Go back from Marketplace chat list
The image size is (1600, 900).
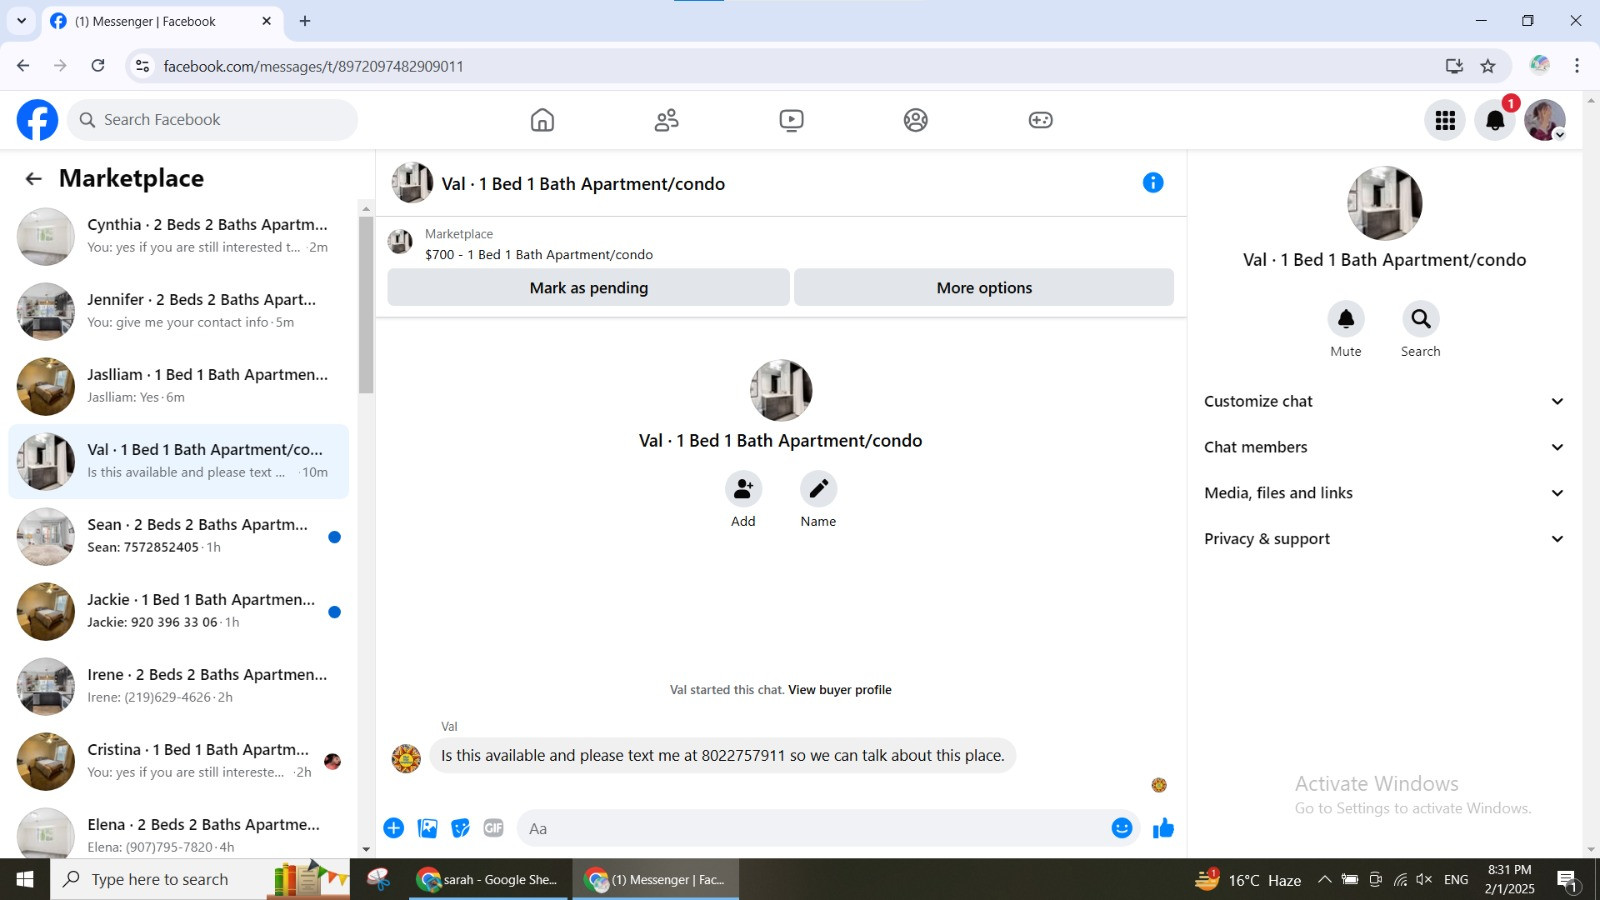tap(33, 179)
